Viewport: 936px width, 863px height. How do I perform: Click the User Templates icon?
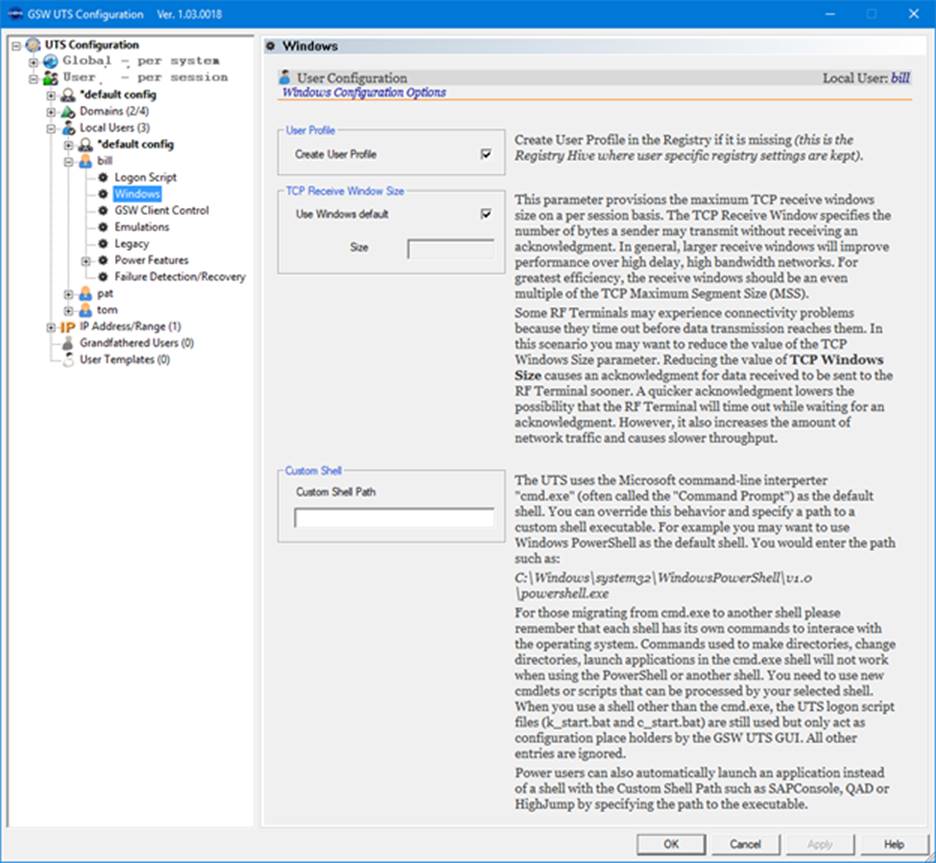(68, 360)
